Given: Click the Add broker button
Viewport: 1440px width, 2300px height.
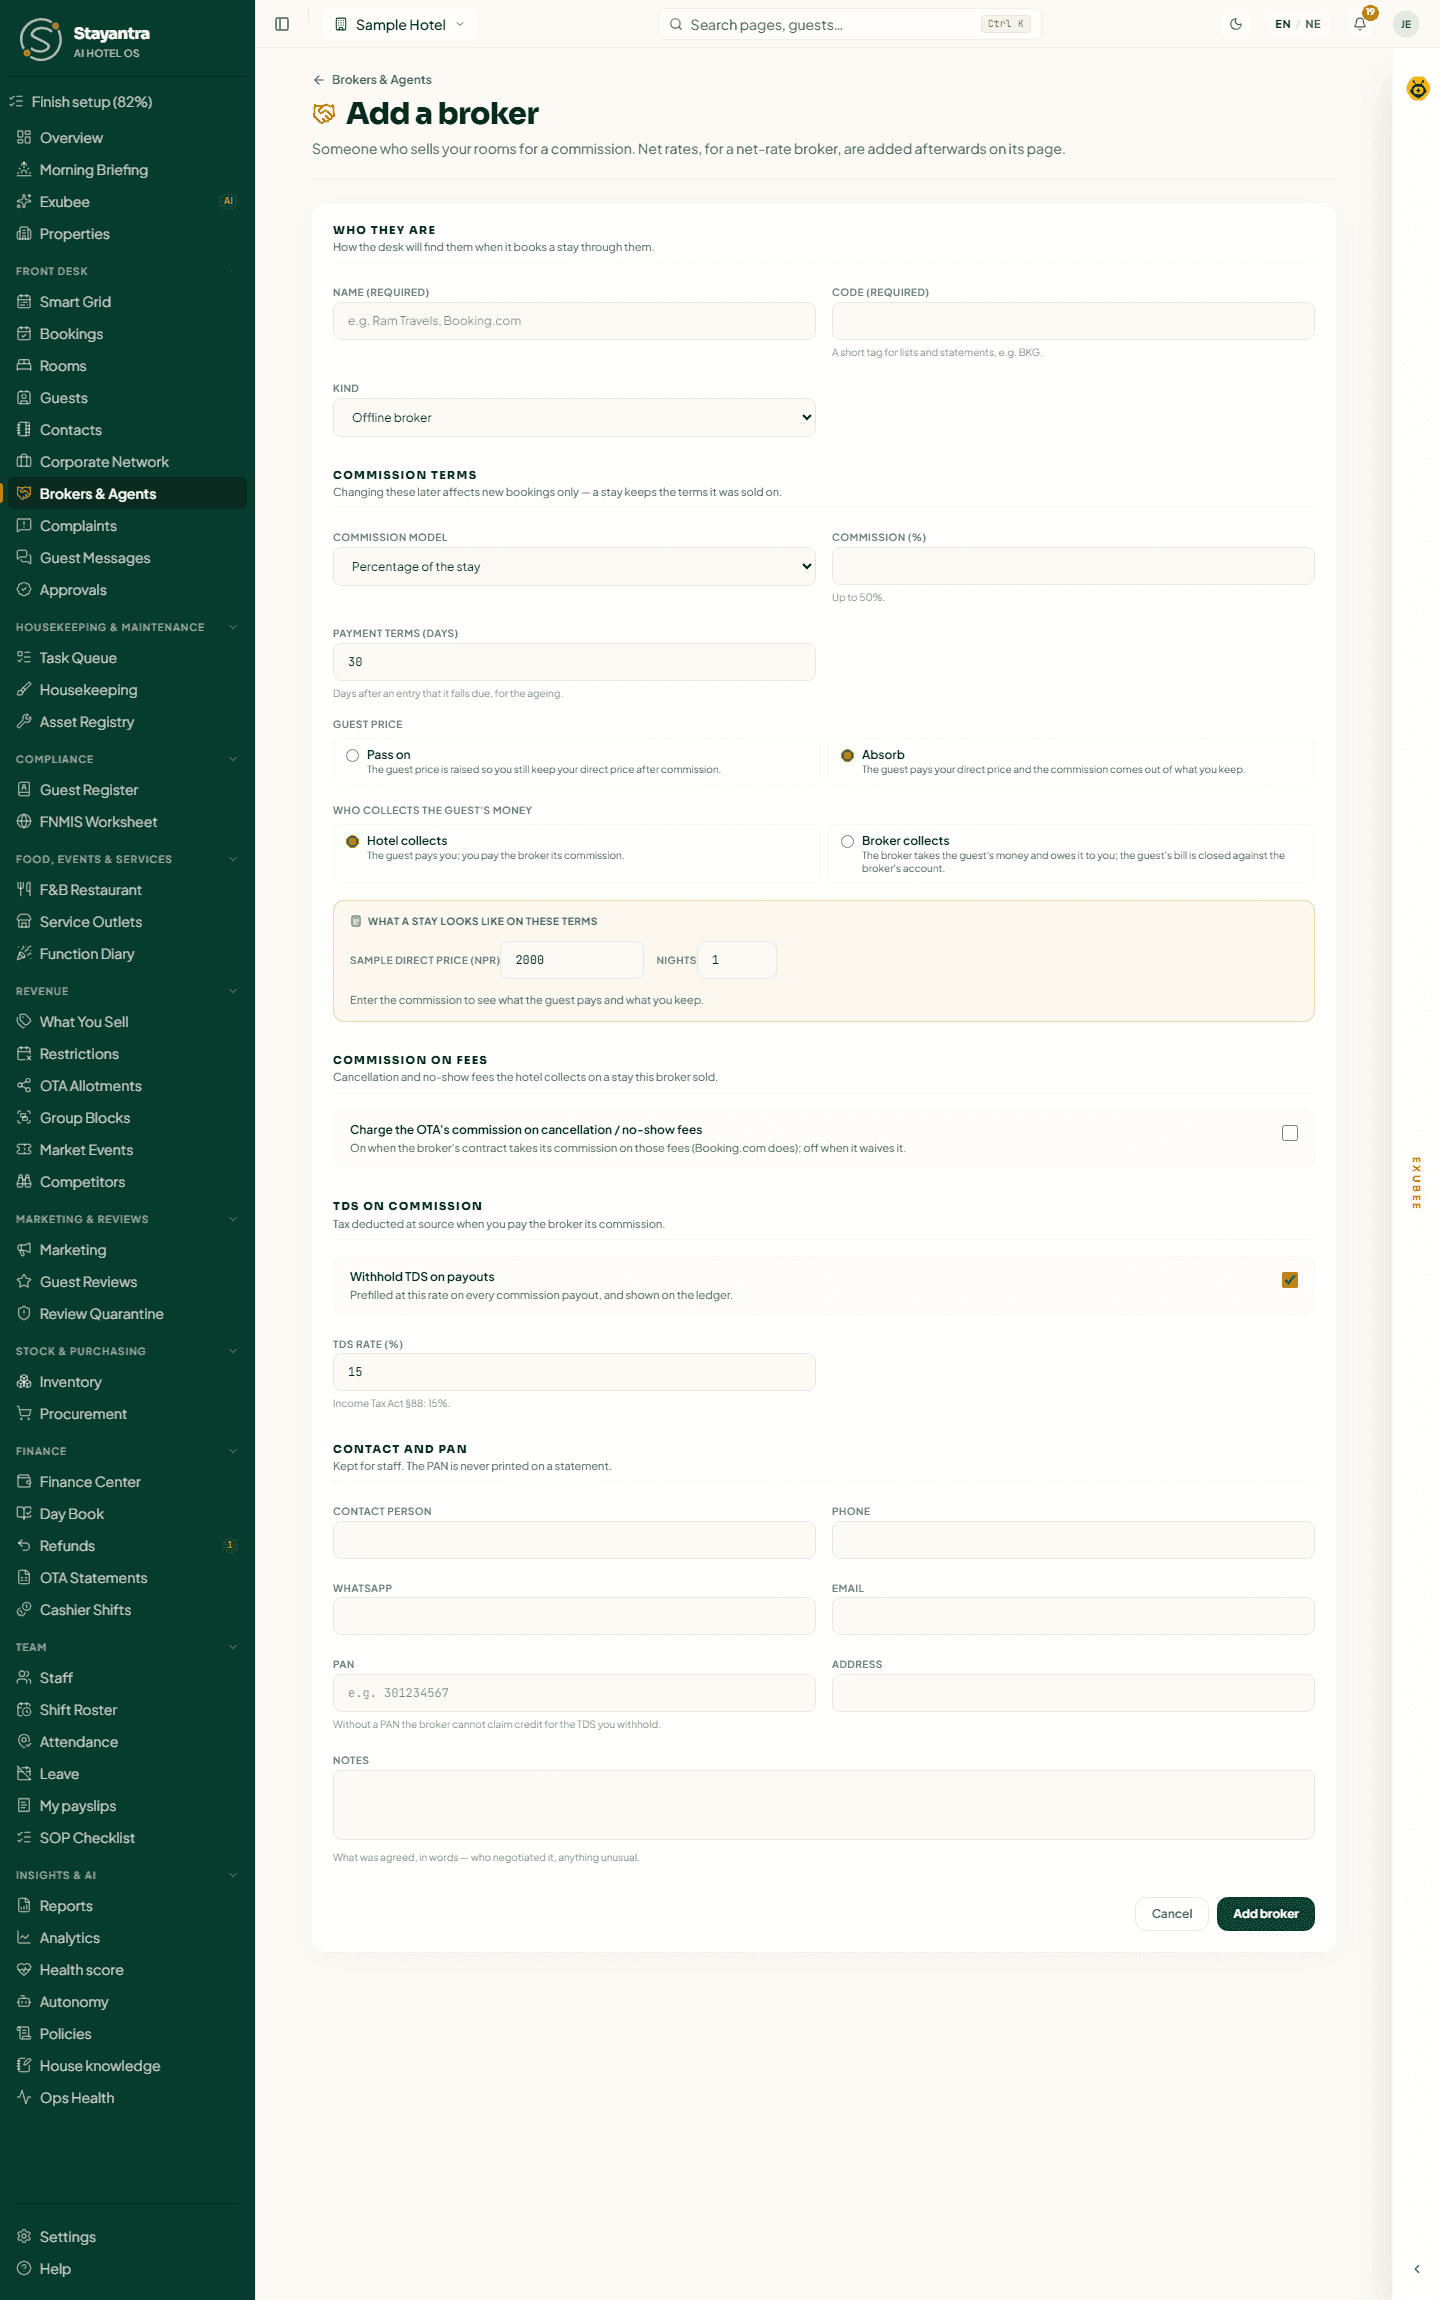Looking at the screenshot, I should coord(1265,1913).
